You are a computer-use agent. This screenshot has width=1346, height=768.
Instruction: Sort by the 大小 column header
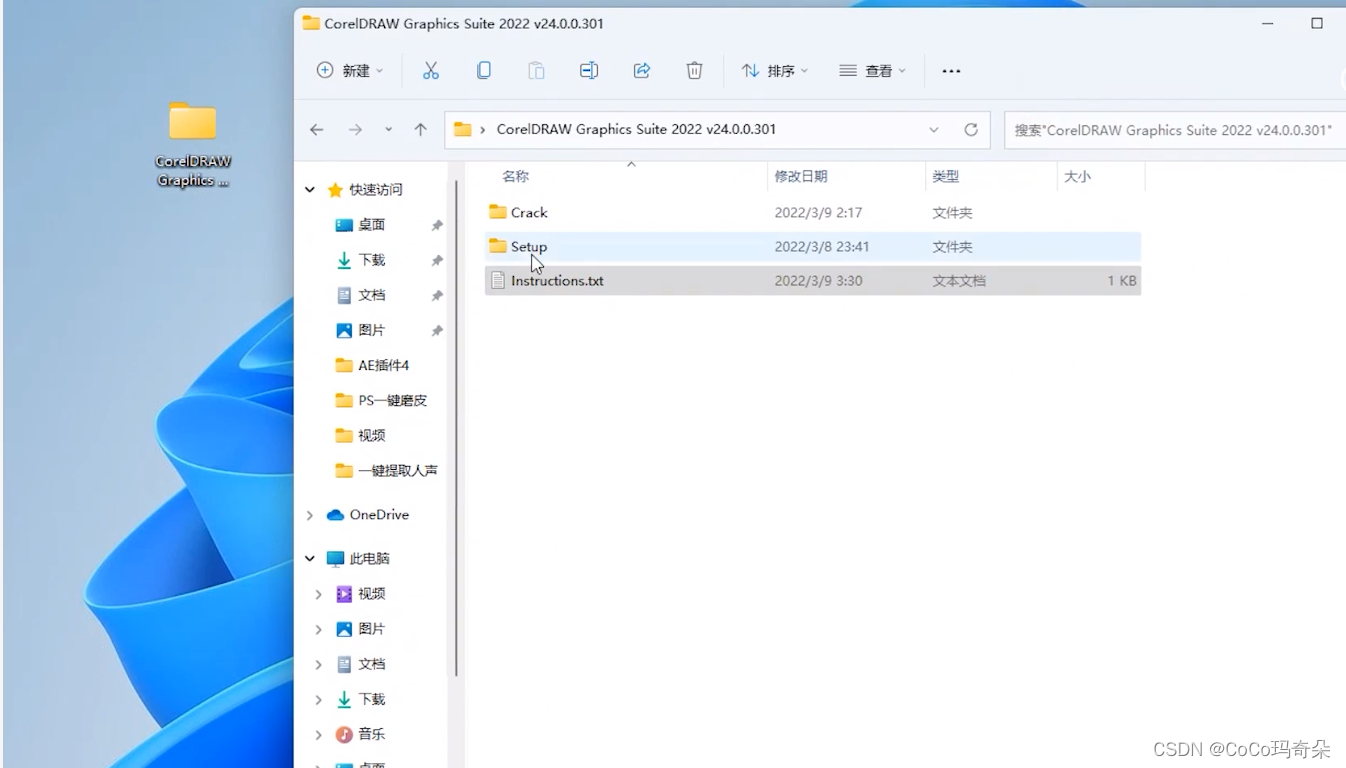(x=1077, y=176)
